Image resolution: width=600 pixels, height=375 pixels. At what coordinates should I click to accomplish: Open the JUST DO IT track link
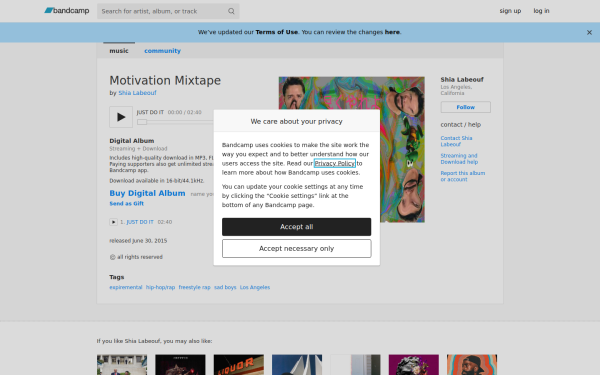(140, 222)
